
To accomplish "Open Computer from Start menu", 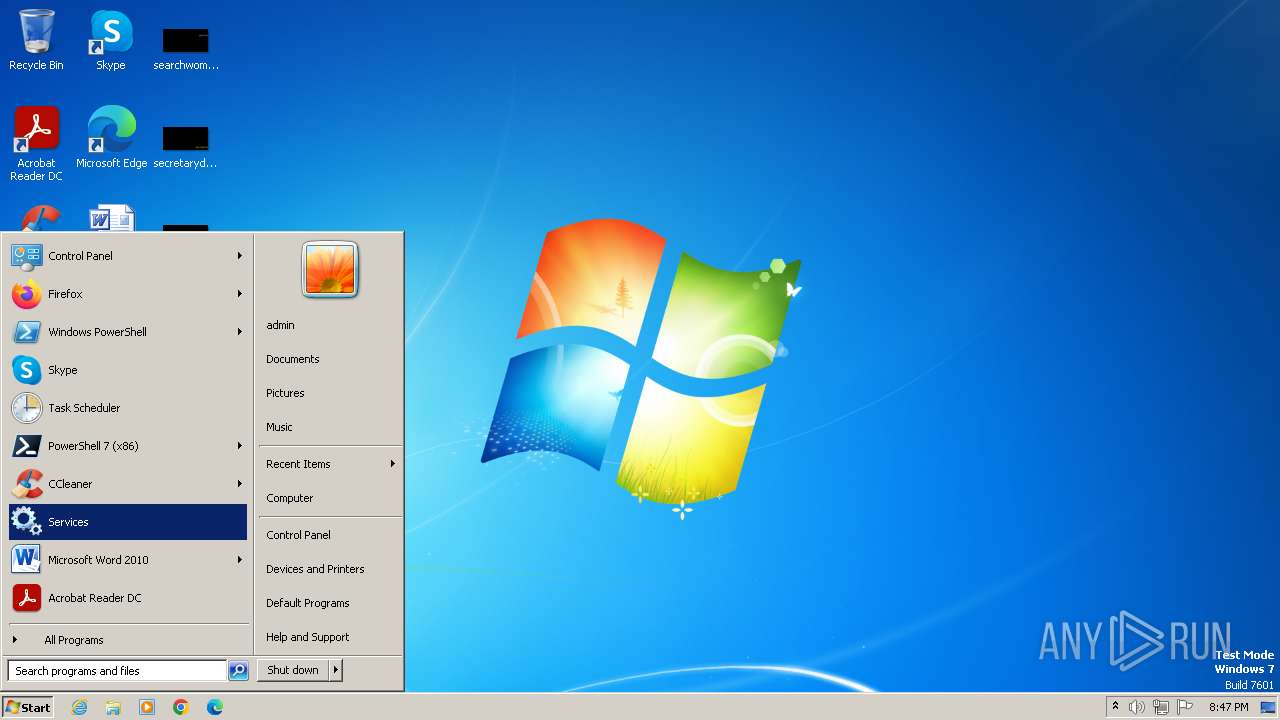I will [330, 498].
